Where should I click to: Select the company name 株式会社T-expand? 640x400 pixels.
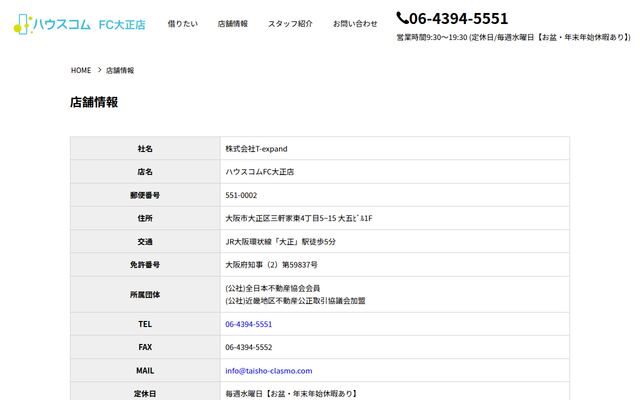click(256, 149)
